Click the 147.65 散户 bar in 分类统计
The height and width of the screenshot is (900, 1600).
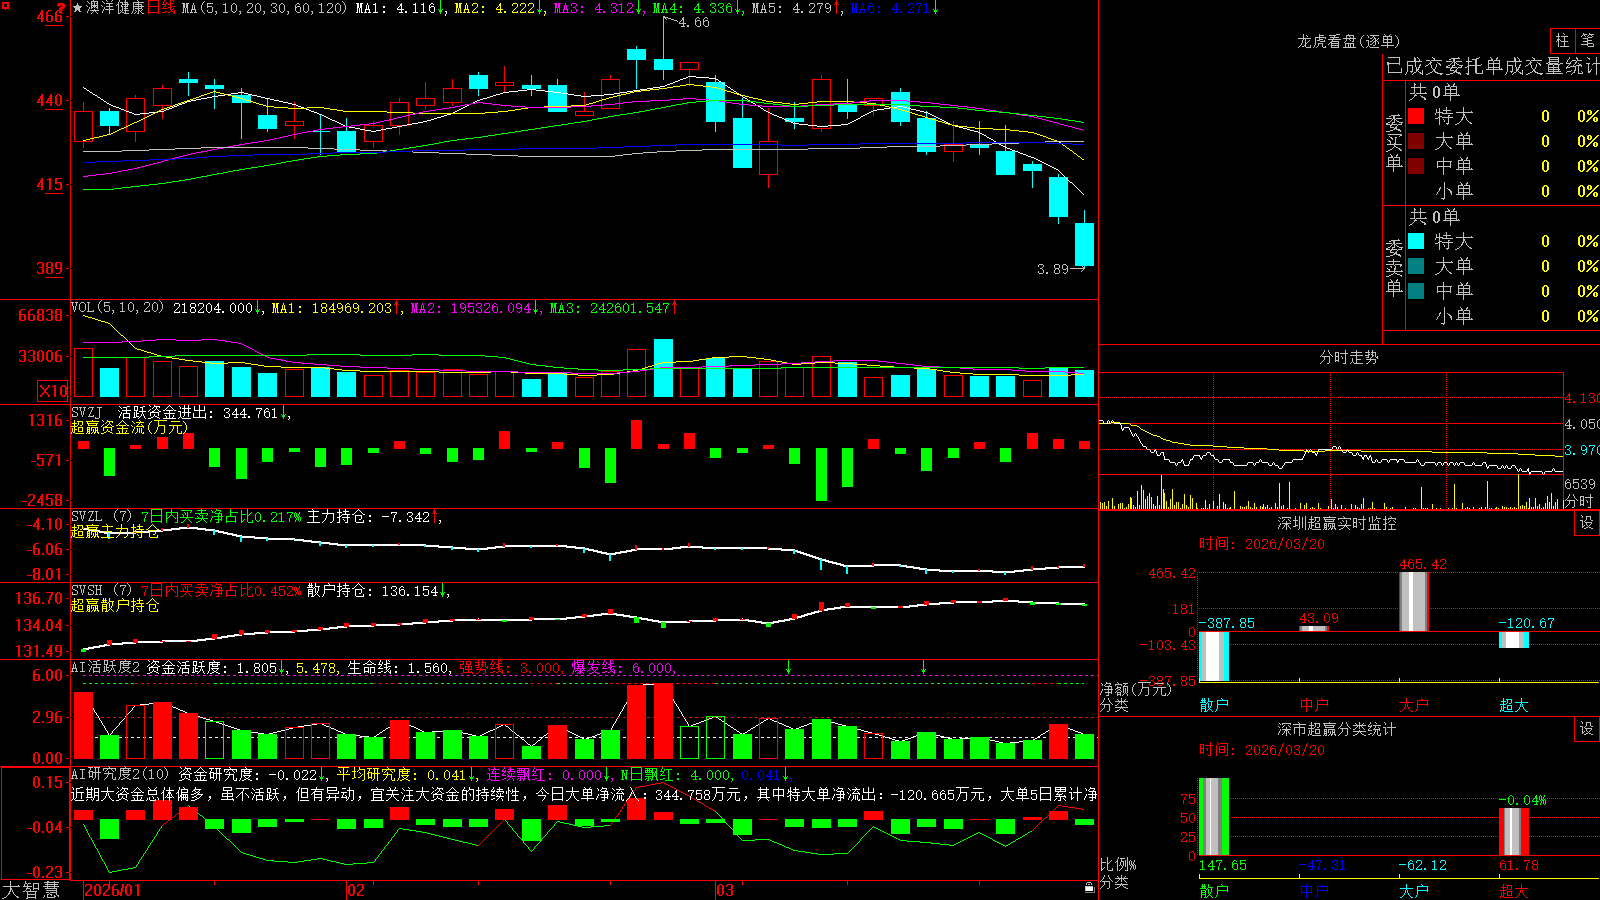[x=1214, y=816]
